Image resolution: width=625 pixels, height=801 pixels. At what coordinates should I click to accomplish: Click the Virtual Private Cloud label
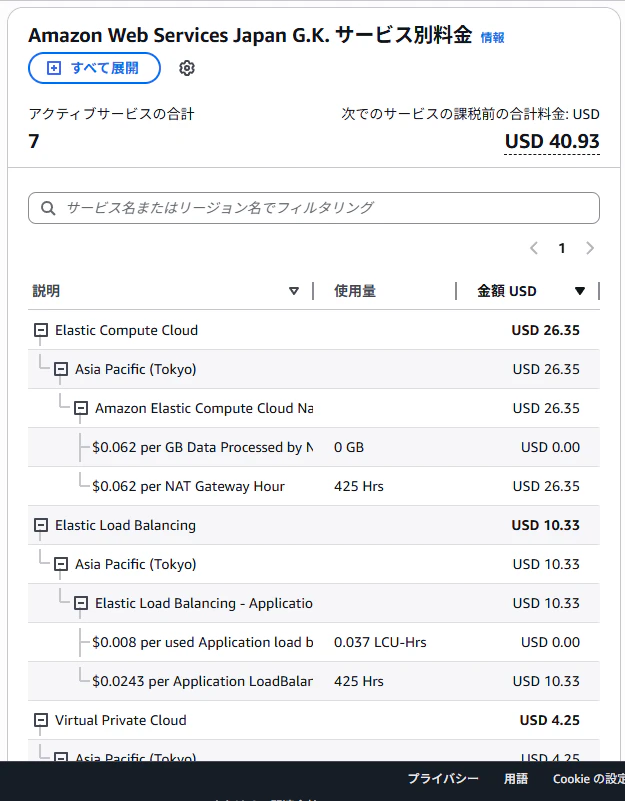click(x=121, y=721)
